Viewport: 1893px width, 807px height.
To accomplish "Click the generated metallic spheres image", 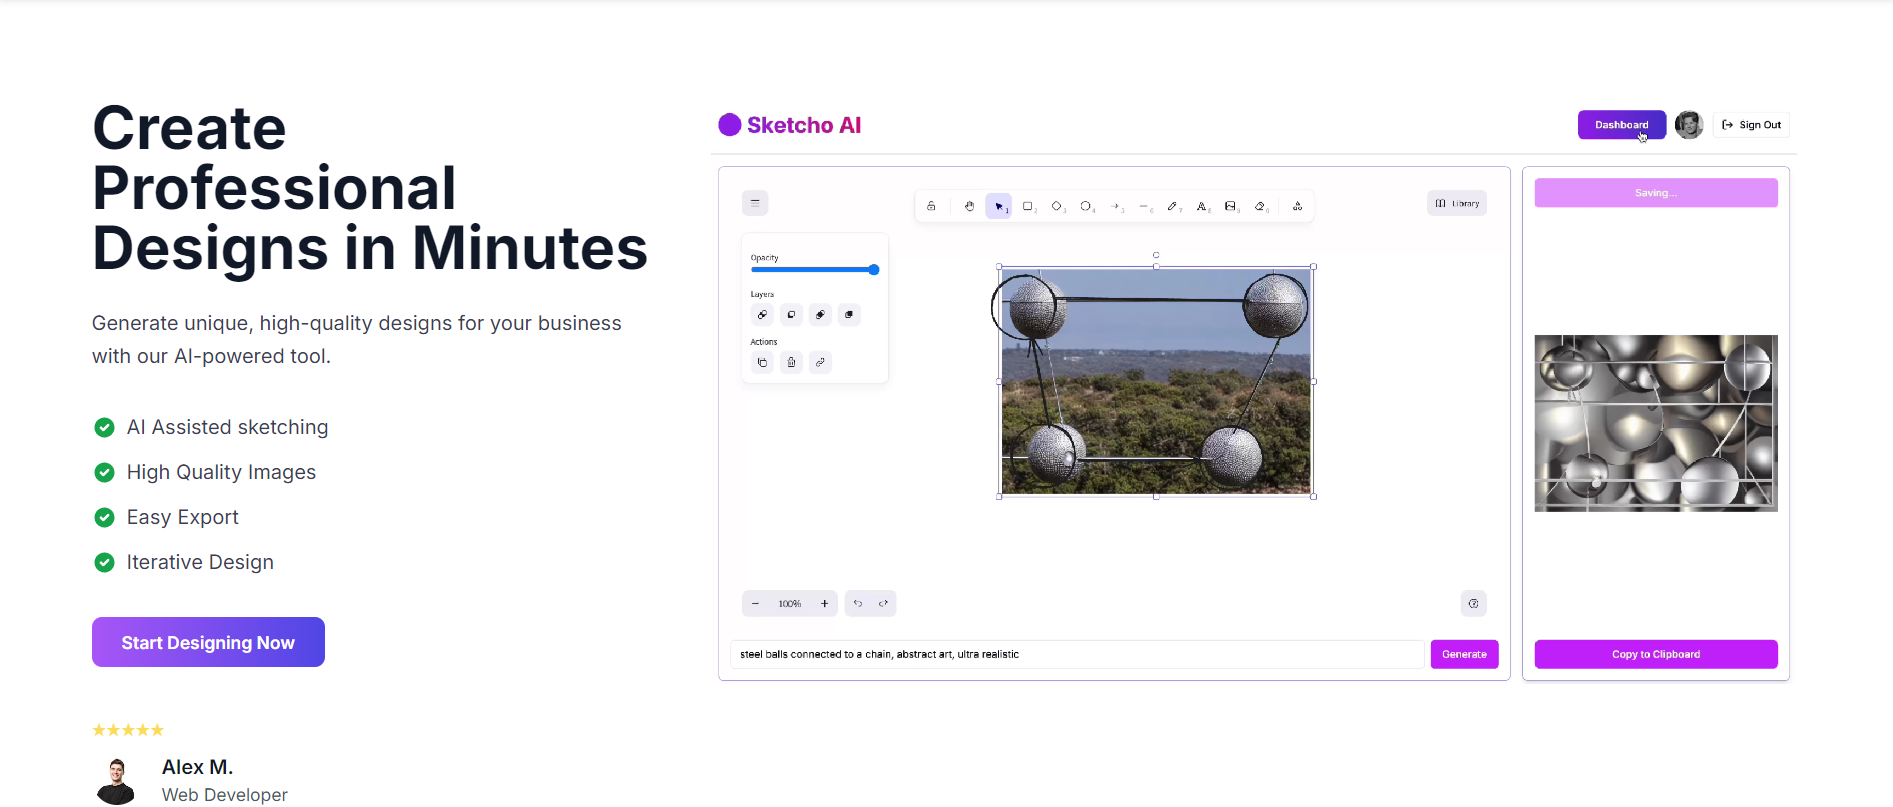I will [1656, 423].
